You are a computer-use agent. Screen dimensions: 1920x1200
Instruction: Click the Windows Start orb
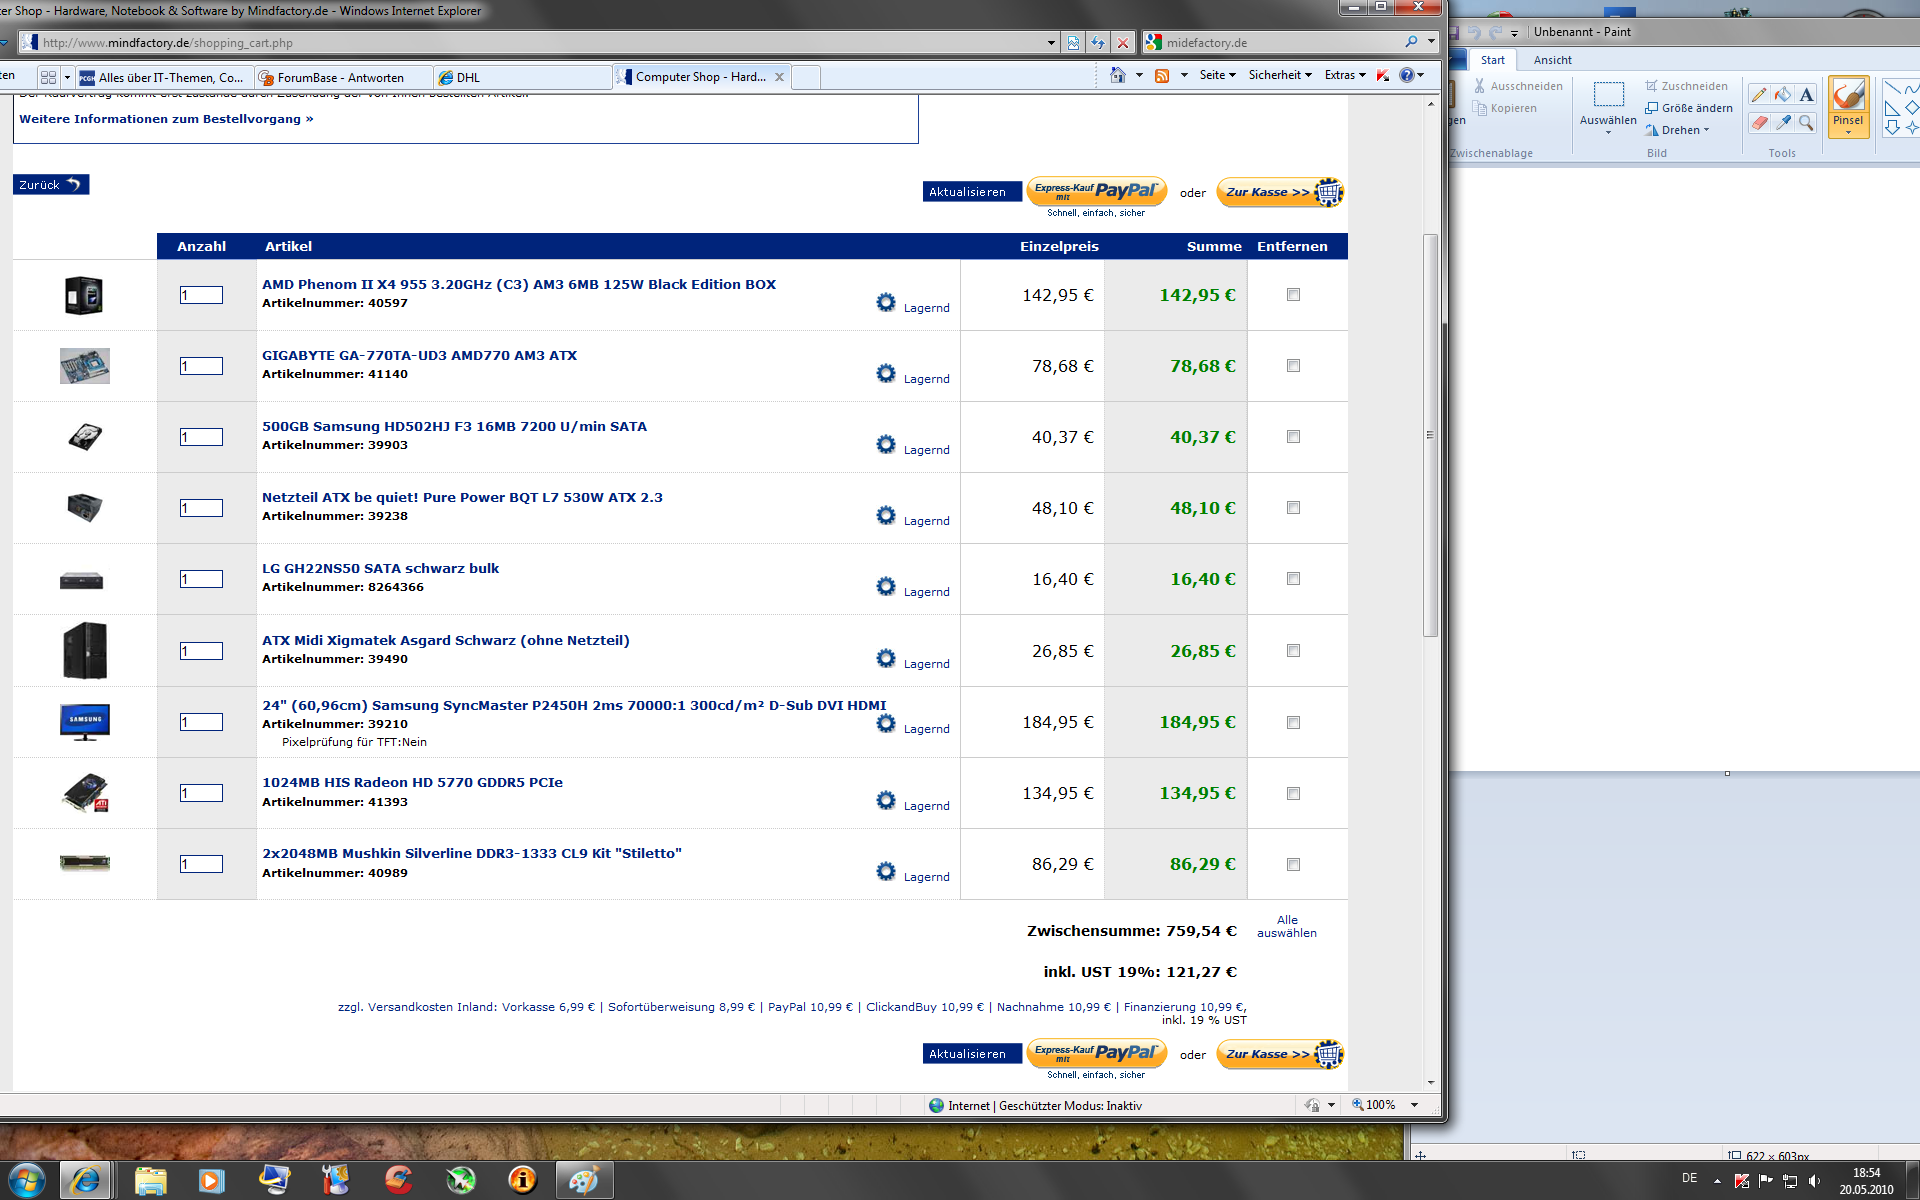coord(26,1180)
